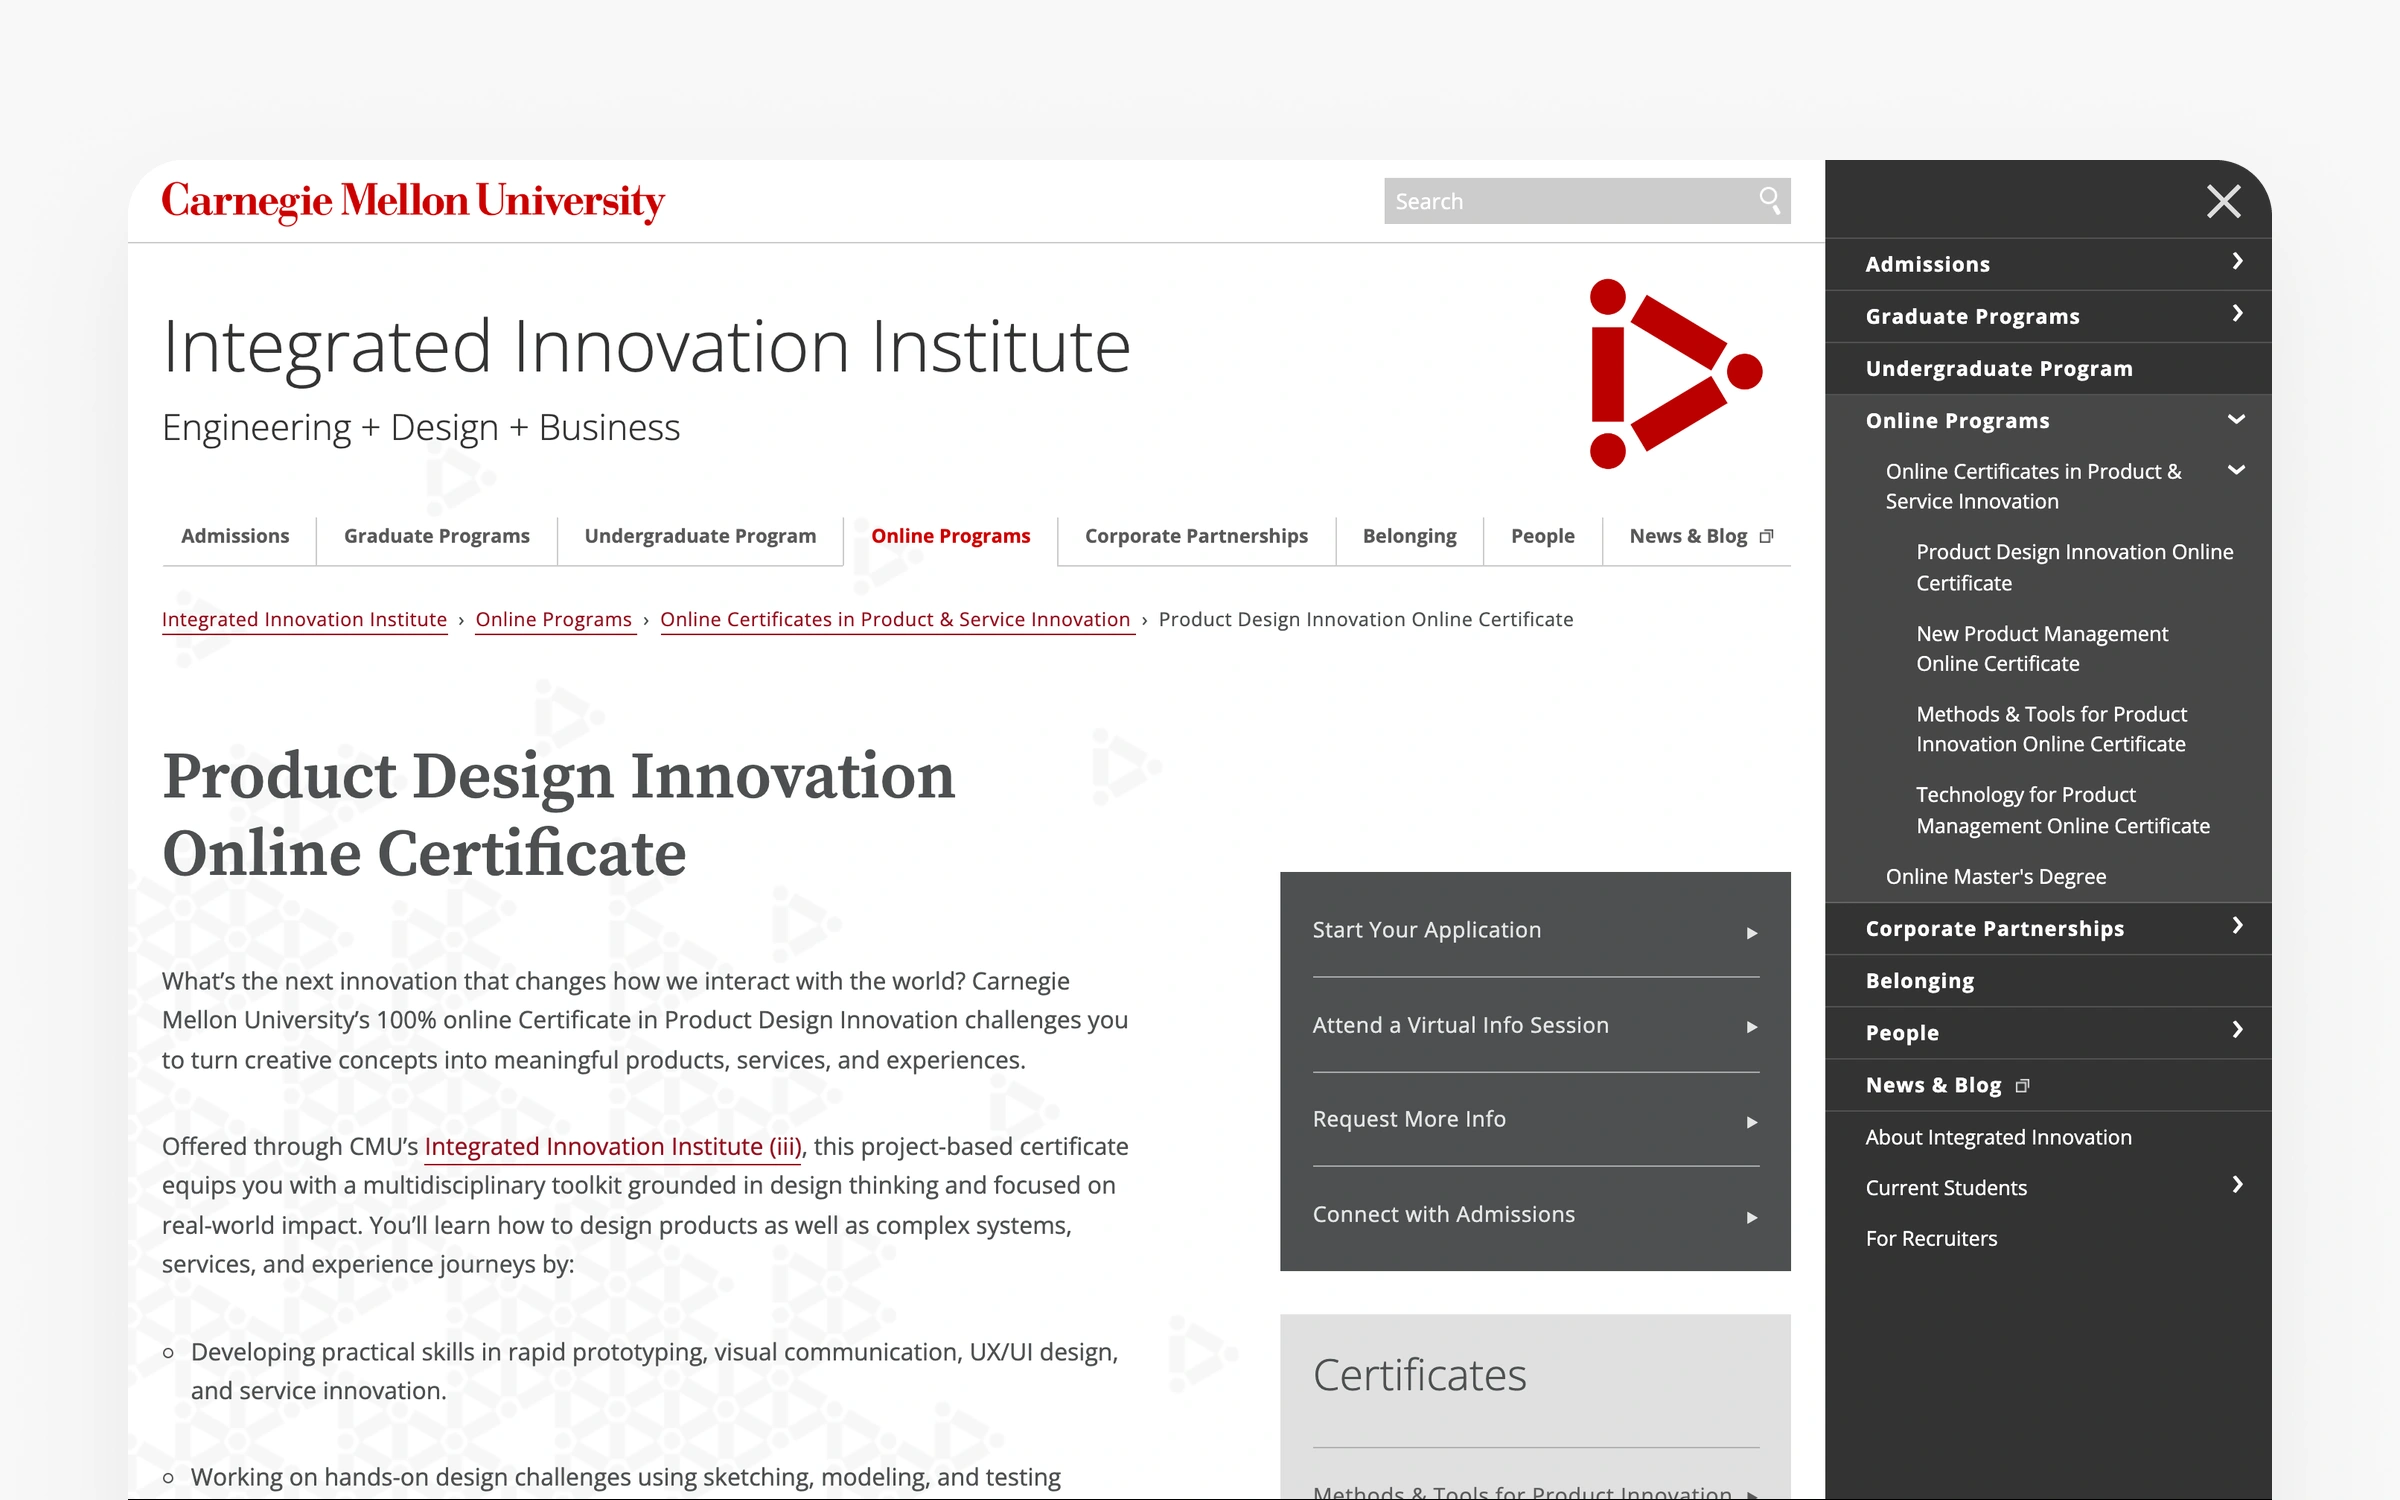Open the Belonging navigation tab

click(1409, 536)
